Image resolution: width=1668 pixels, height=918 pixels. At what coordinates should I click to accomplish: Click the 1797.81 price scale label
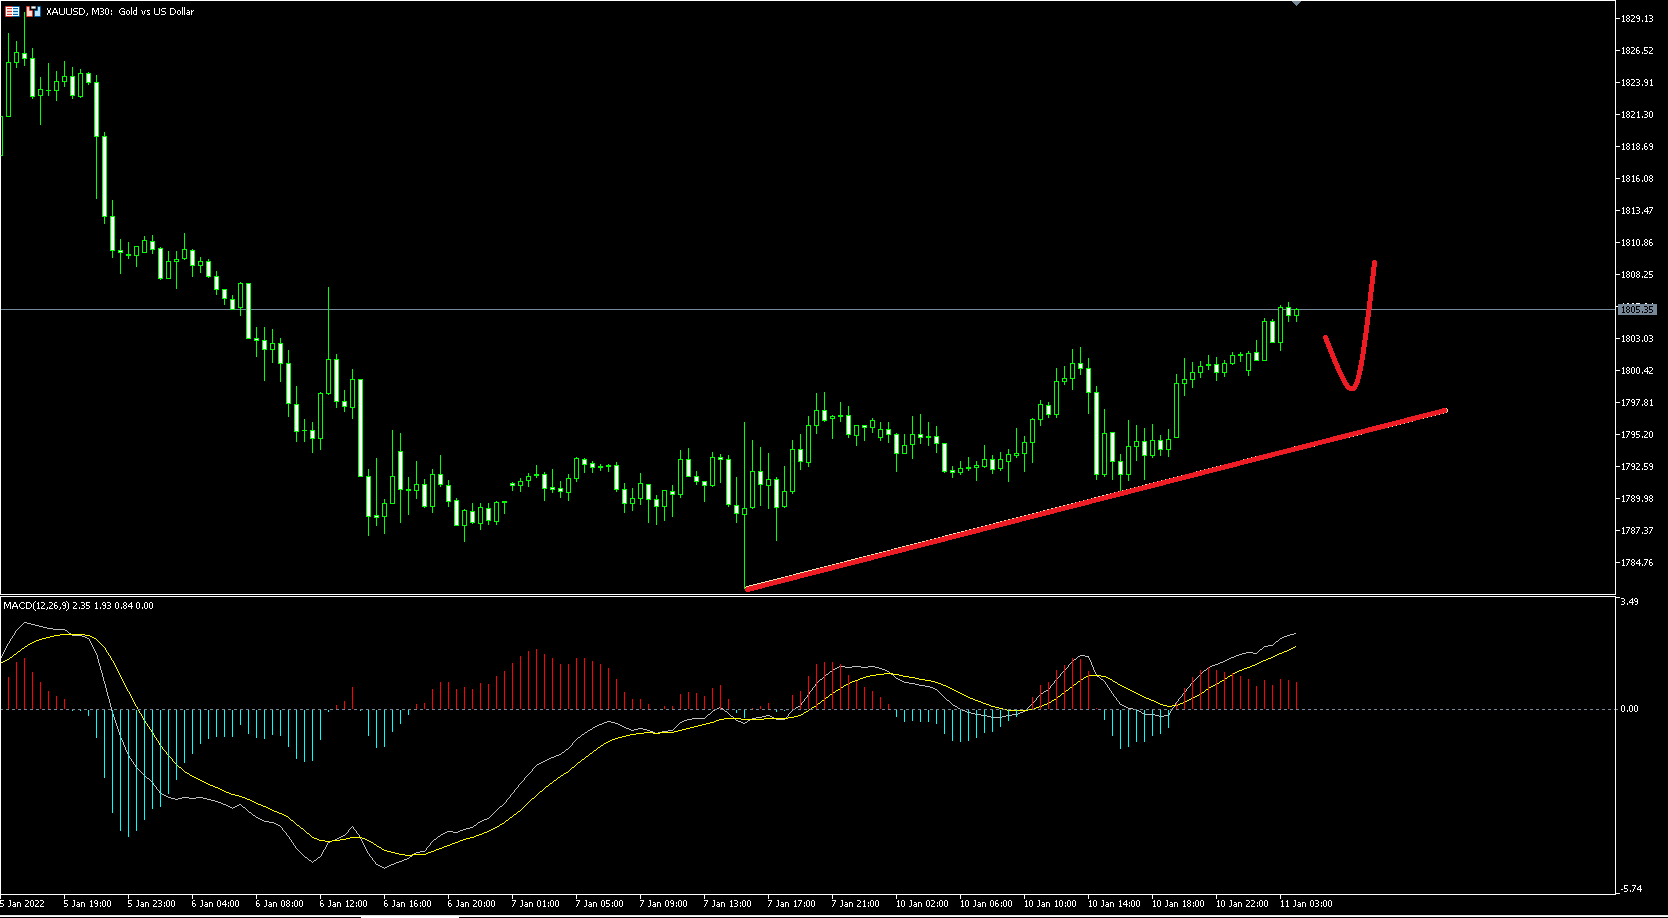point(1637,403)
